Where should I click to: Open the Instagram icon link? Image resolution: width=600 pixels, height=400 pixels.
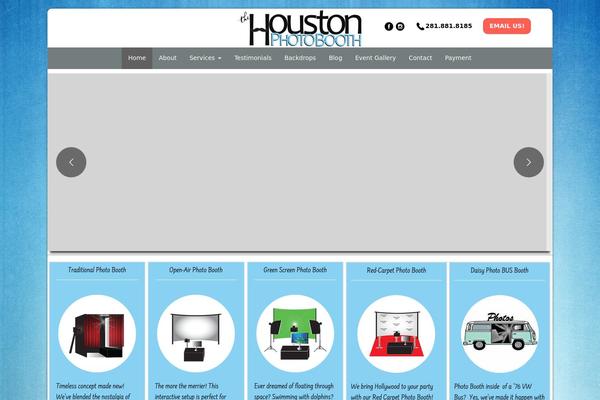pyautogui.click(x=400, y=26)
